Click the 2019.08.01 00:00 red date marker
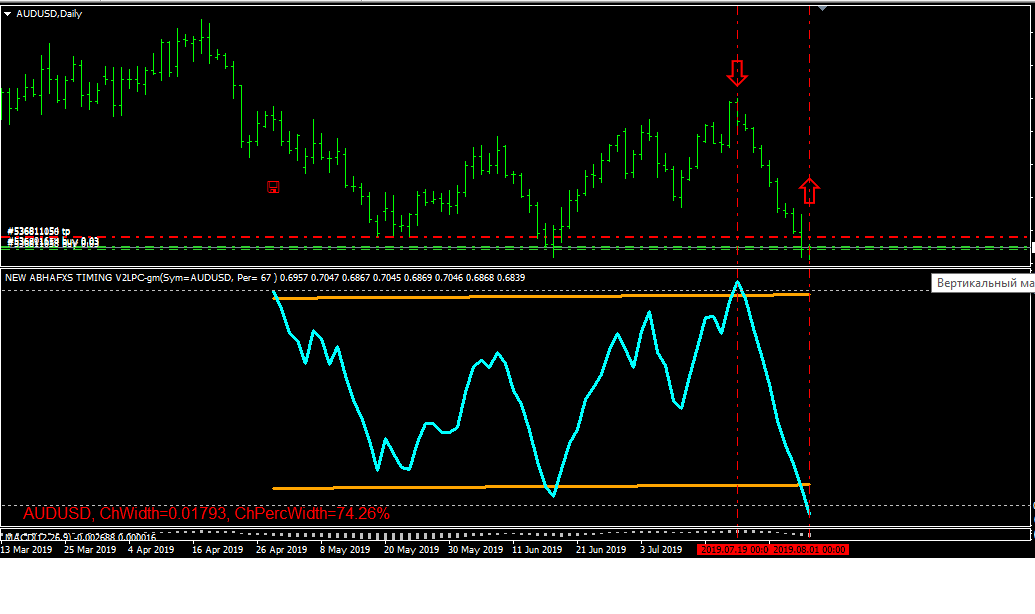 click(809, 549)
